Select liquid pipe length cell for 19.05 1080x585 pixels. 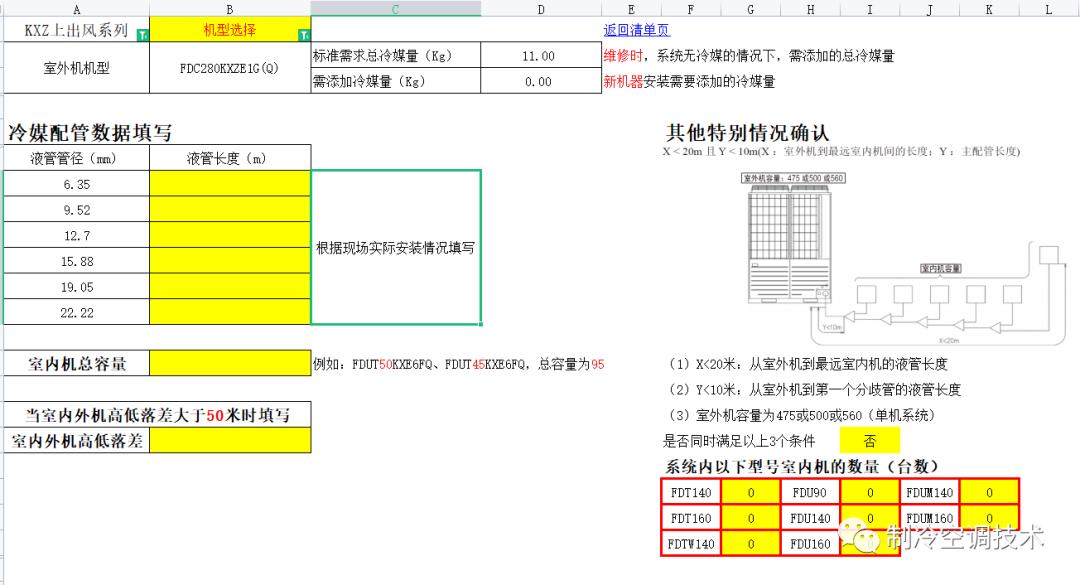coord(230,287)
